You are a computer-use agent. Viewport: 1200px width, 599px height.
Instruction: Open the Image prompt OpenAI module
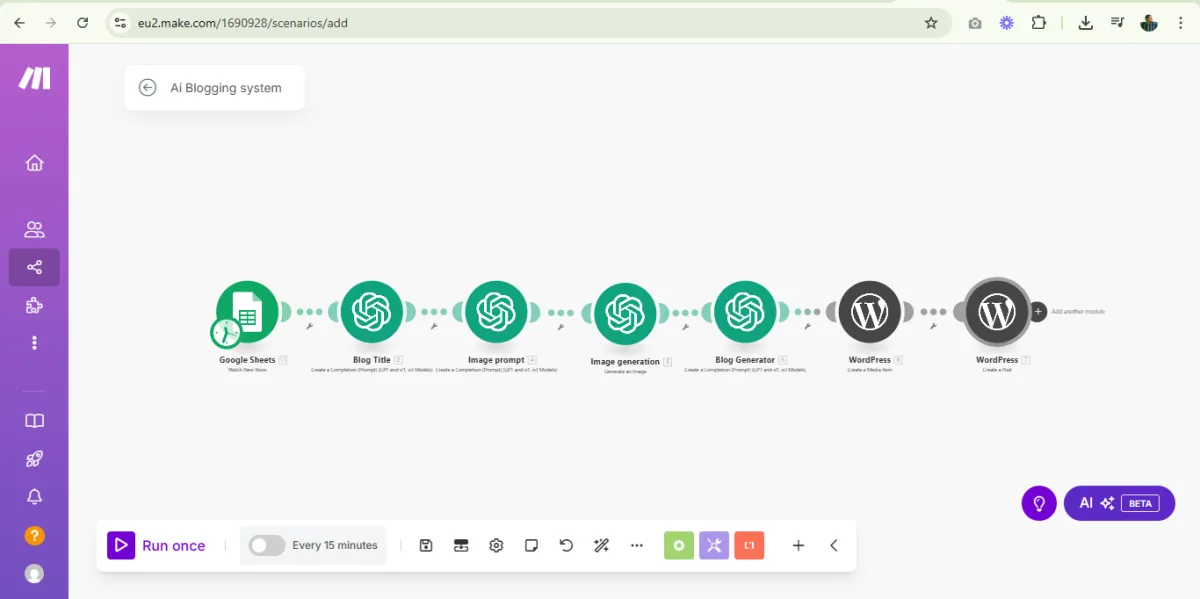coord(496,312)
